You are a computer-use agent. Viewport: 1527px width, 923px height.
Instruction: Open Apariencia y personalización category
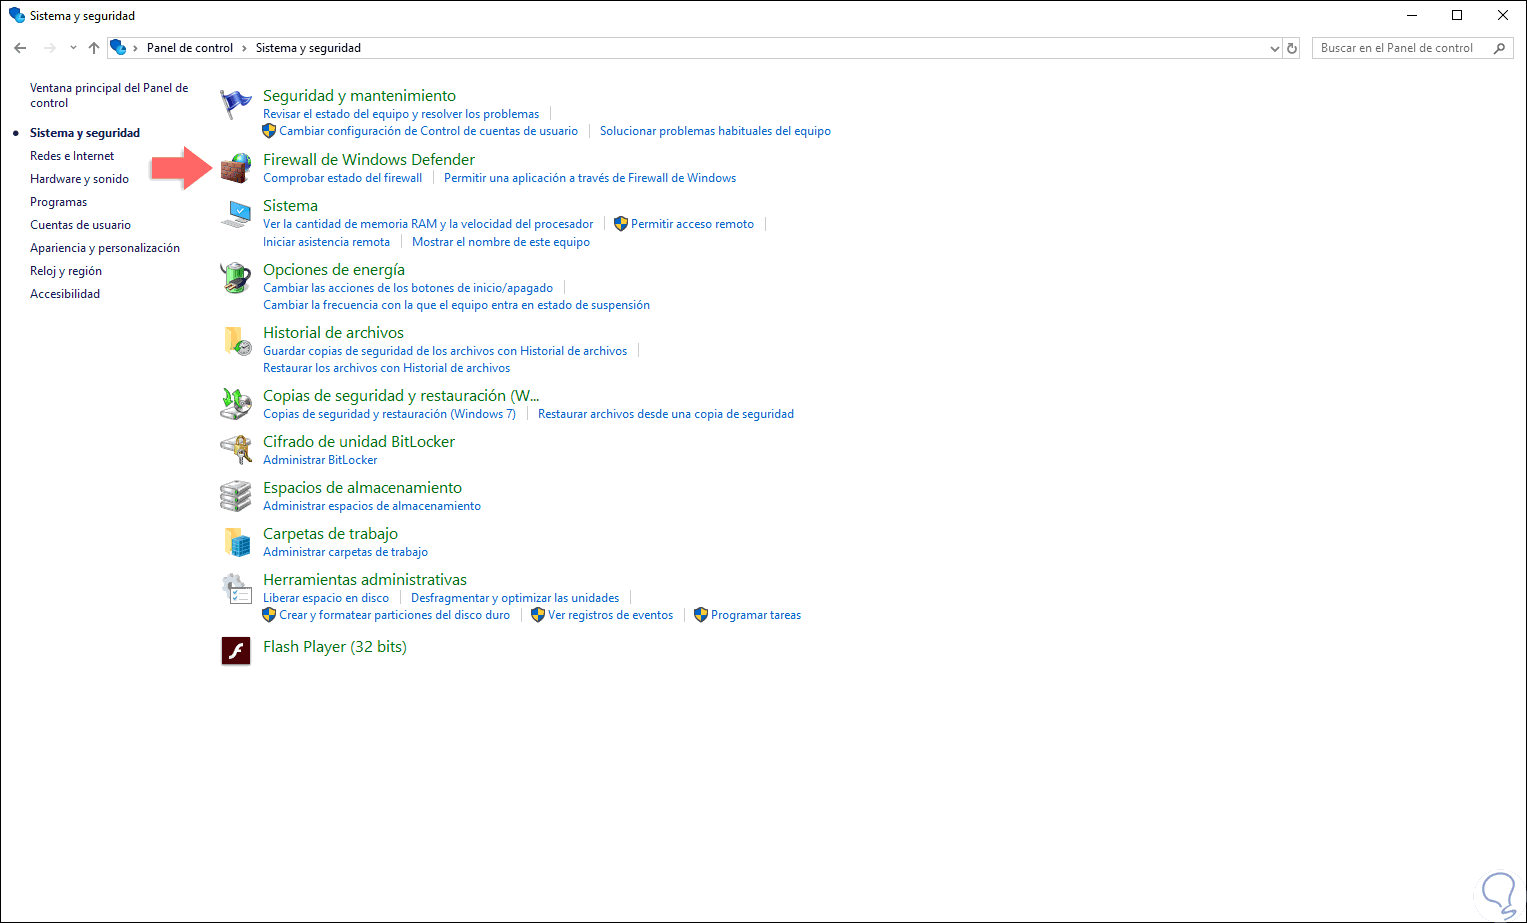(x=105, y=248)
